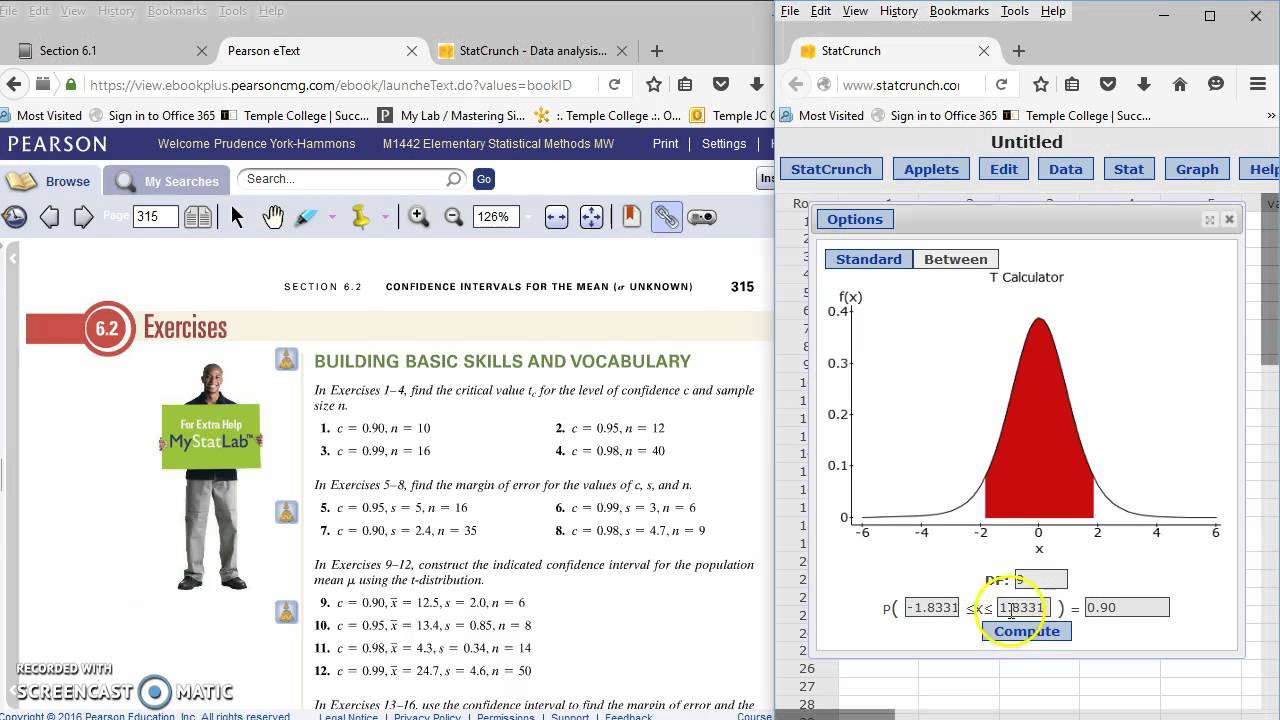Open Settings link in Pearson header

pos(724,144)
